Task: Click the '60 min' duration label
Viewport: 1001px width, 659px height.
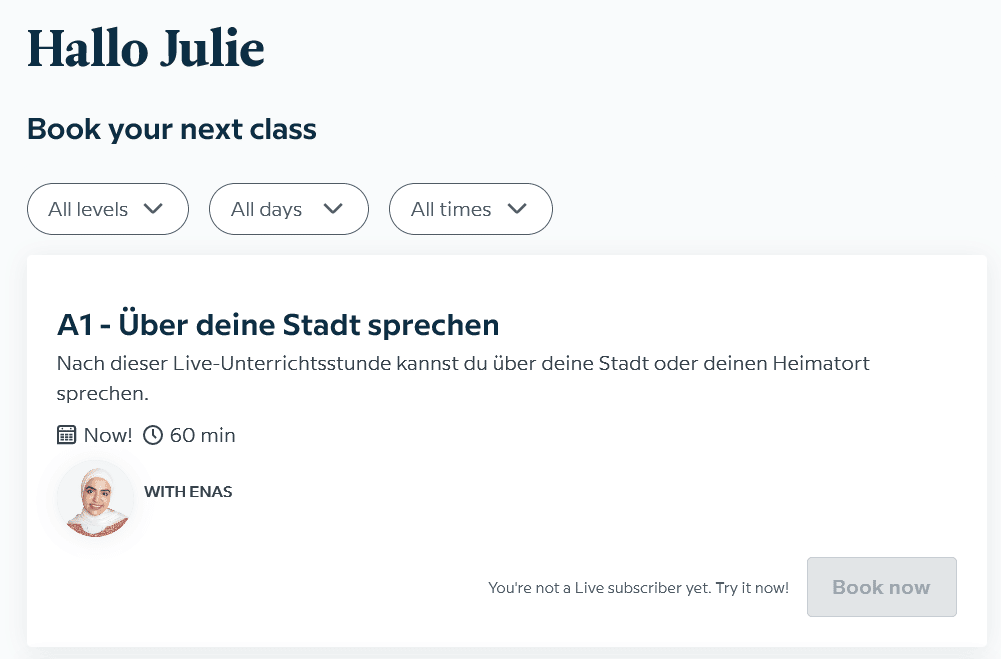Action: 203,435
